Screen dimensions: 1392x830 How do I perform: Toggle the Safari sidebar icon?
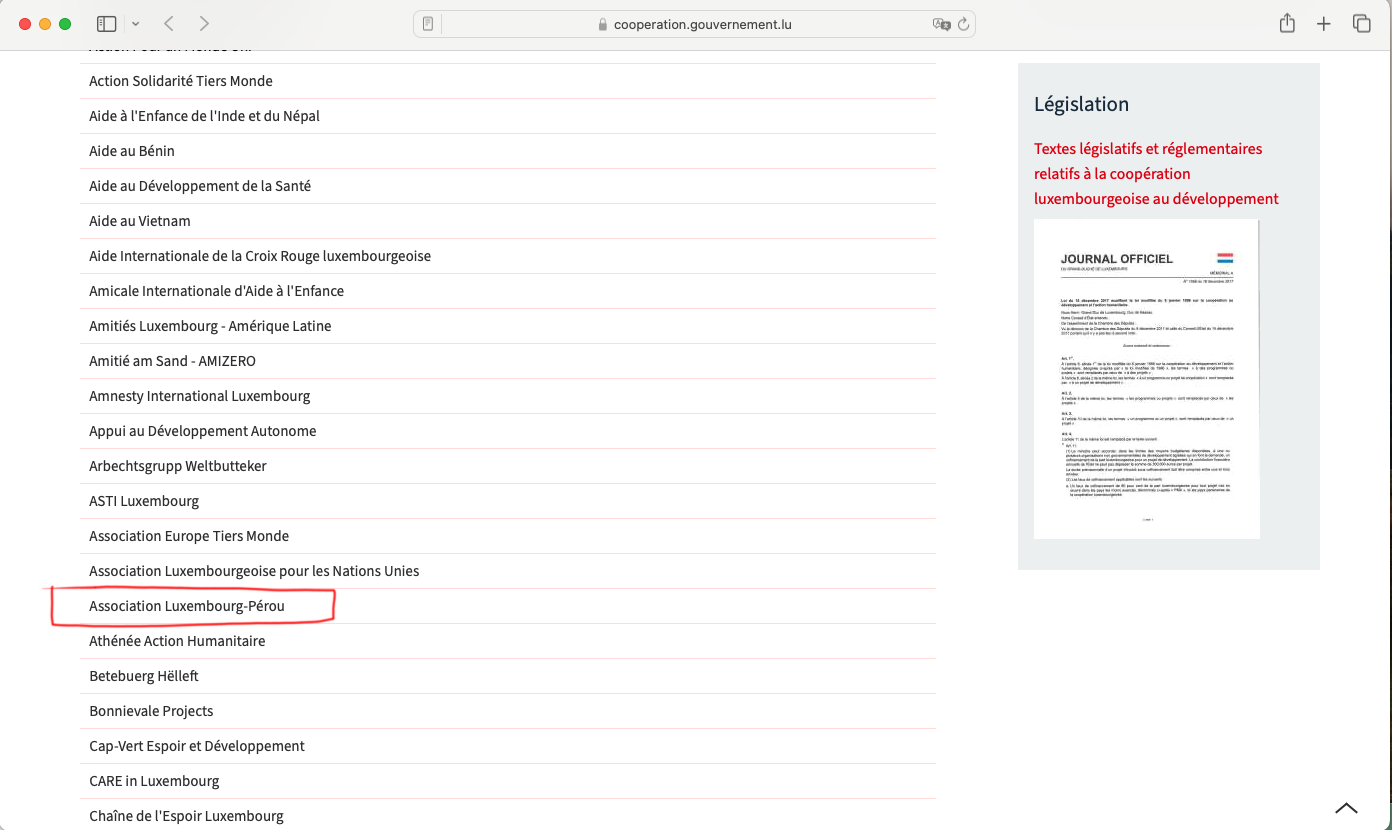pyautogui.click(x=106, y=23)
